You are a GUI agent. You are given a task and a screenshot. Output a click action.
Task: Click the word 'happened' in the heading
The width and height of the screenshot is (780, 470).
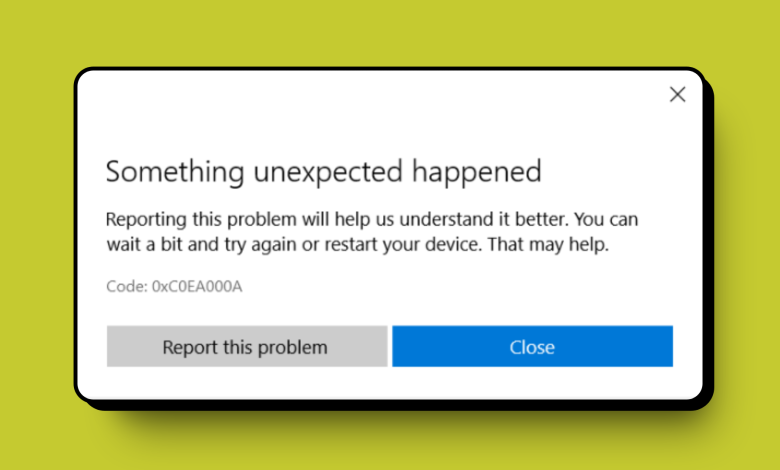(x=478, y=171)
